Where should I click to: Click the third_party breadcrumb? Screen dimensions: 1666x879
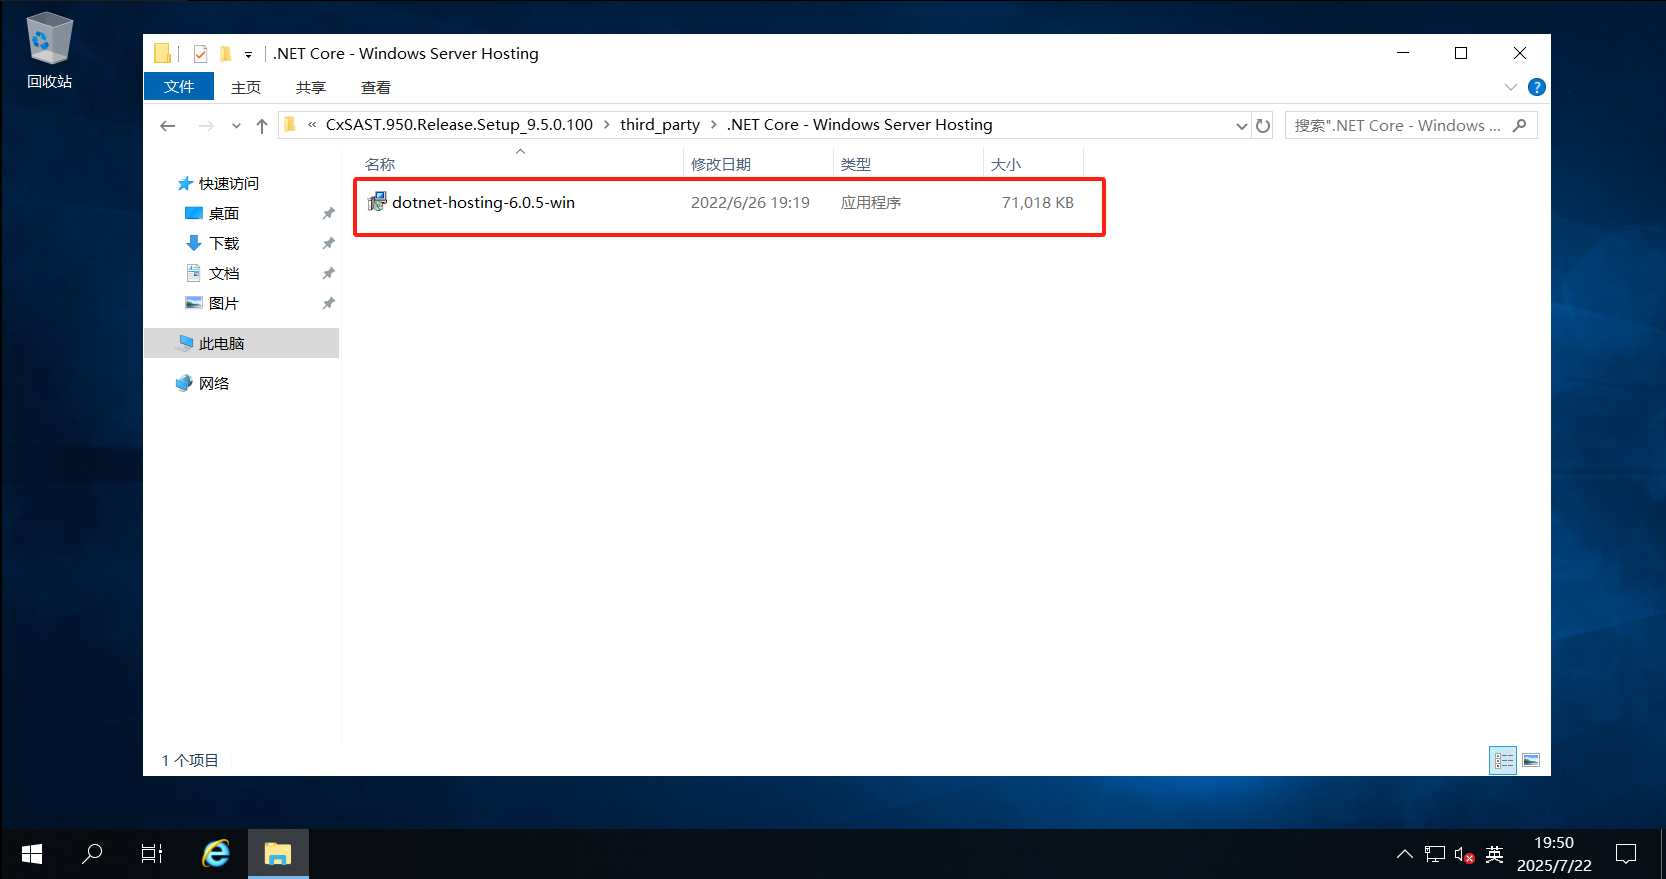pos(660,125)
